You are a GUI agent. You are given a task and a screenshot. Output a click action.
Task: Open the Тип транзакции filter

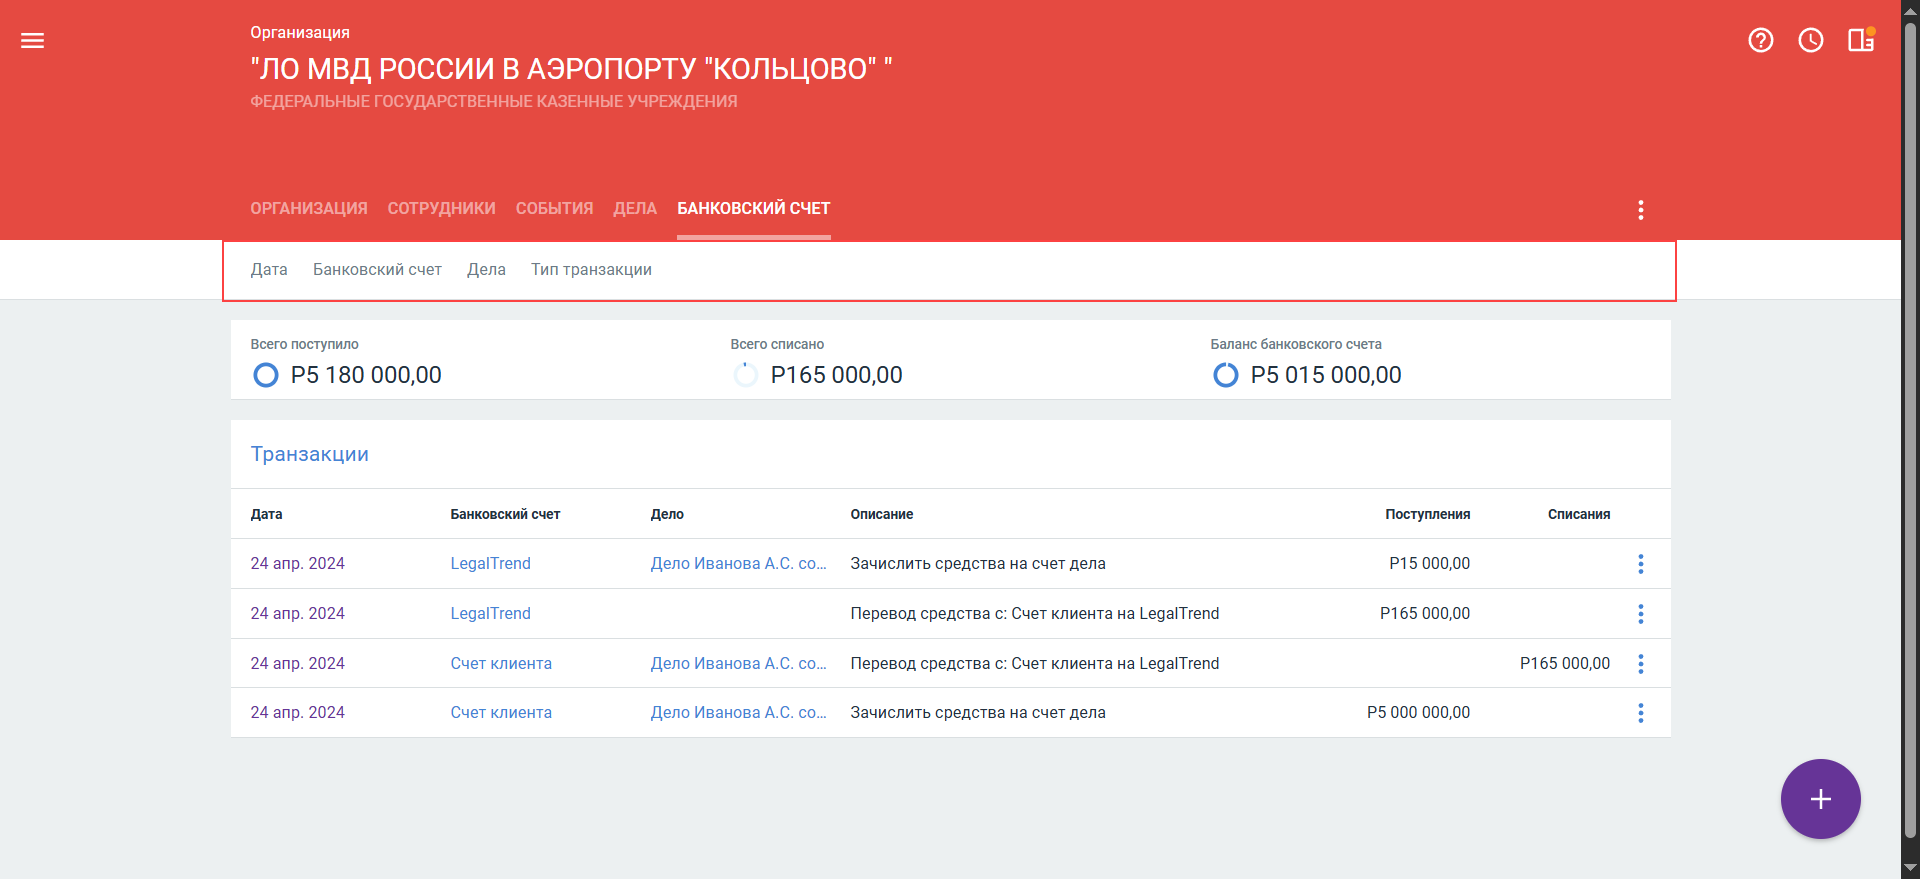[591, 270]
